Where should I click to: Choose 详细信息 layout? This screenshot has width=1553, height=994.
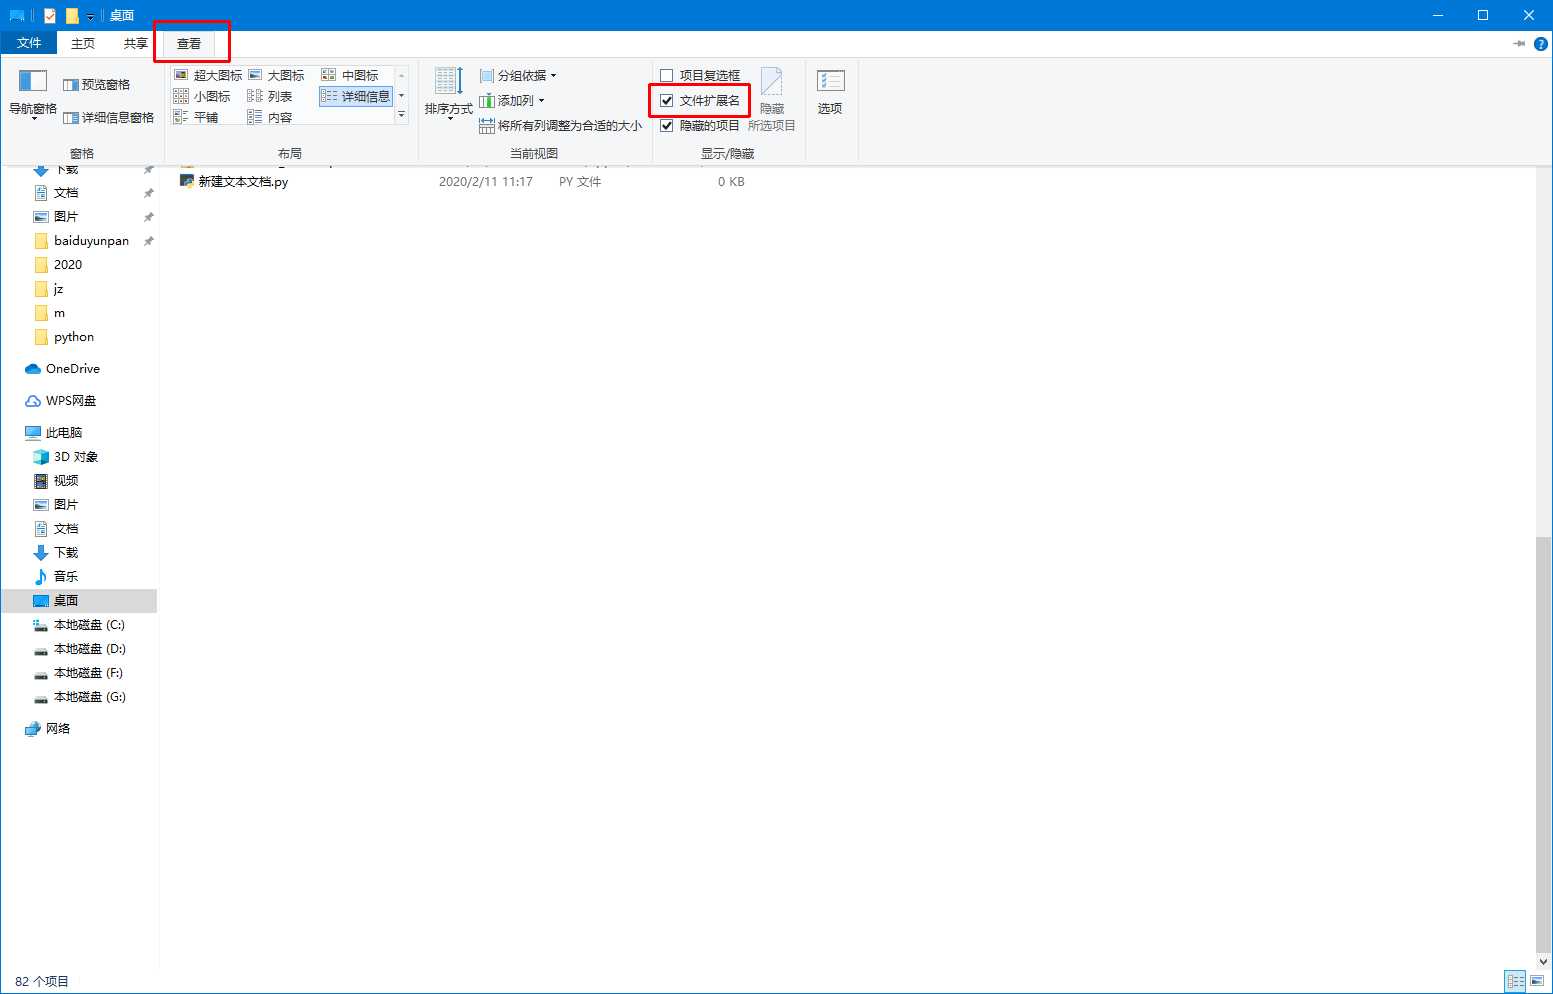click(356, 96)
